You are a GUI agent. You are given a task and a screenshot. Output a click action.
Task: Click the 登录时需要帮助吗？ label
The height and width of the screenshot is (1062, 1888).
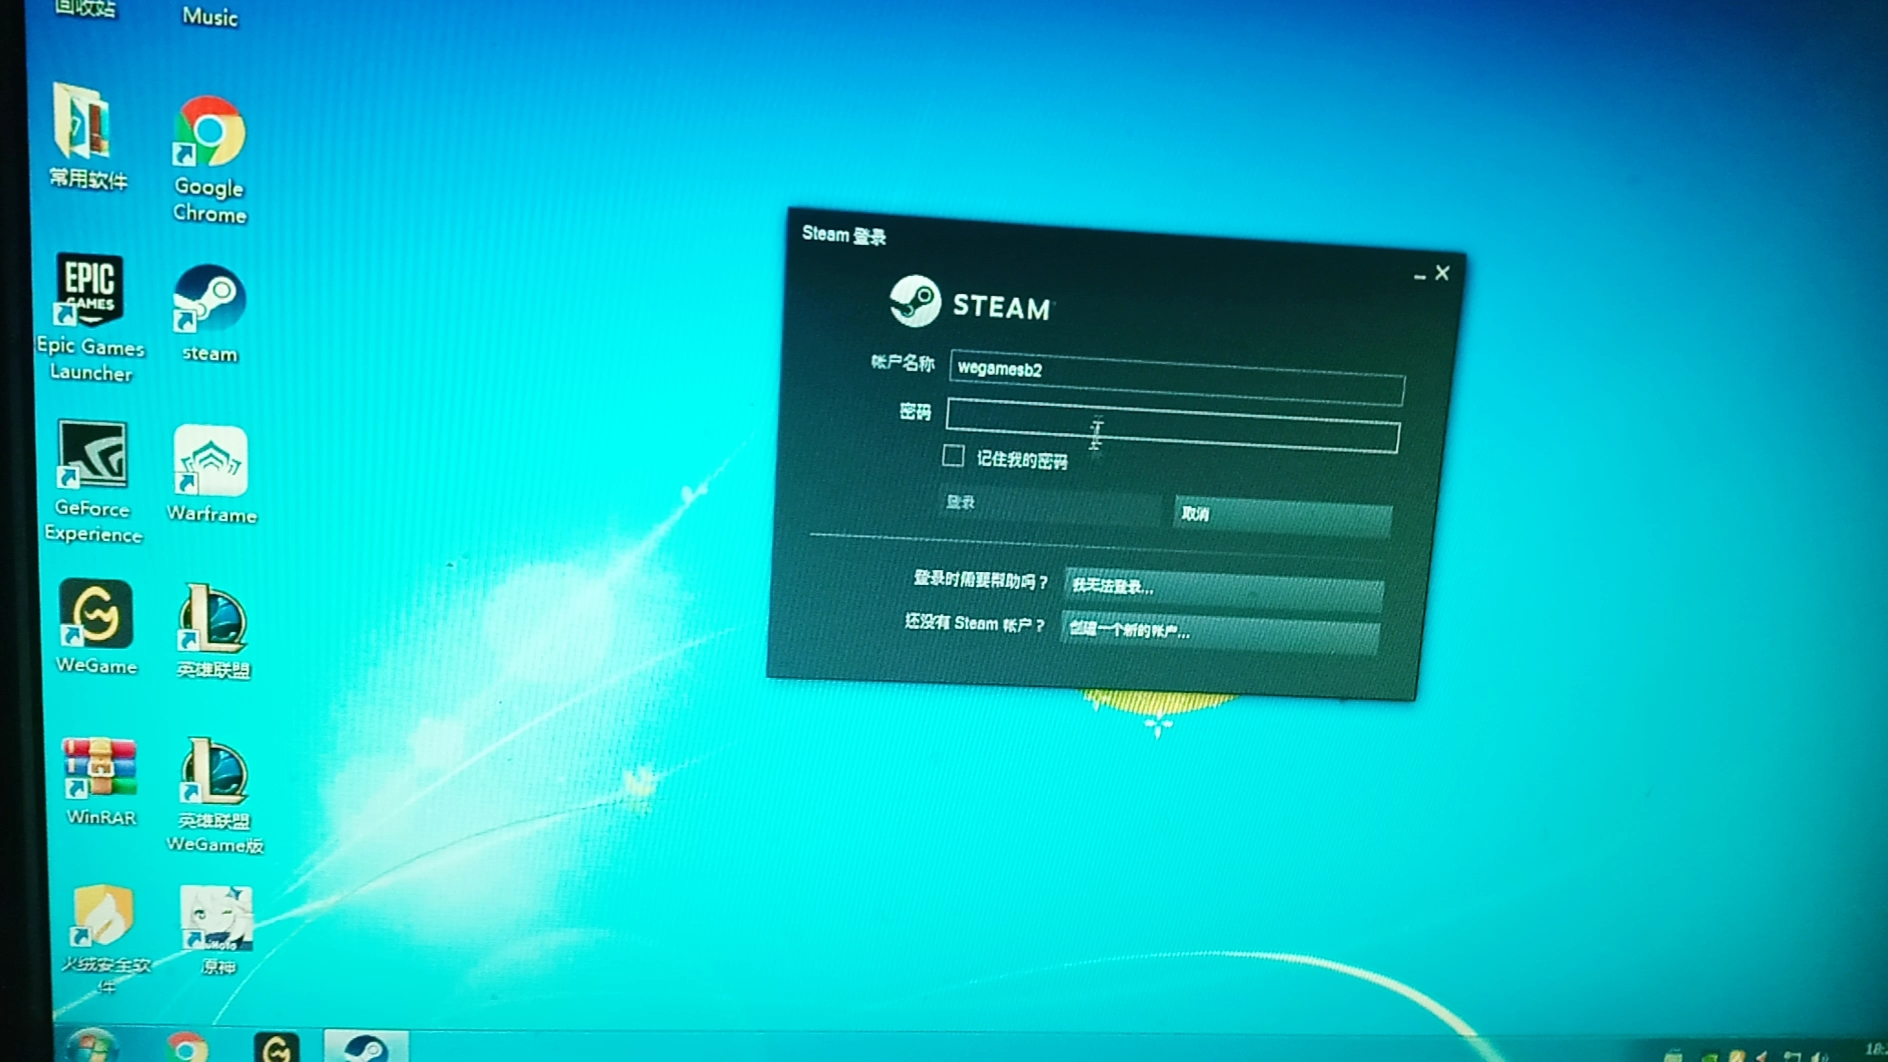[980, 580]
